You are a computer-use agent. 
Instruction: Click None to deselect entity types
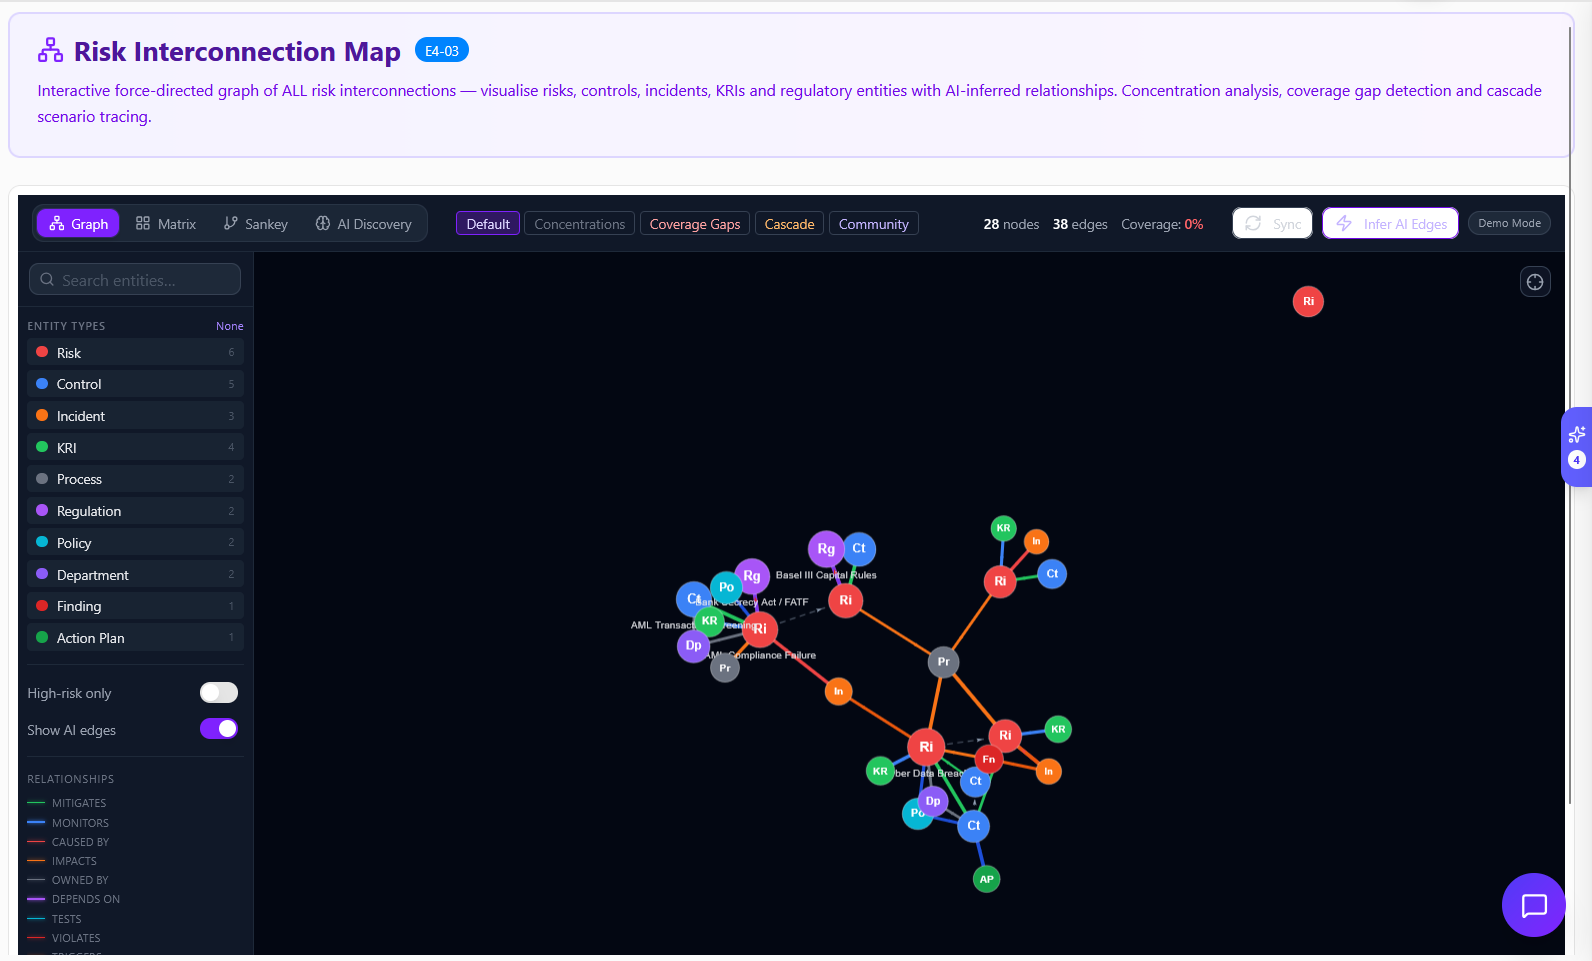click(229, 326)
